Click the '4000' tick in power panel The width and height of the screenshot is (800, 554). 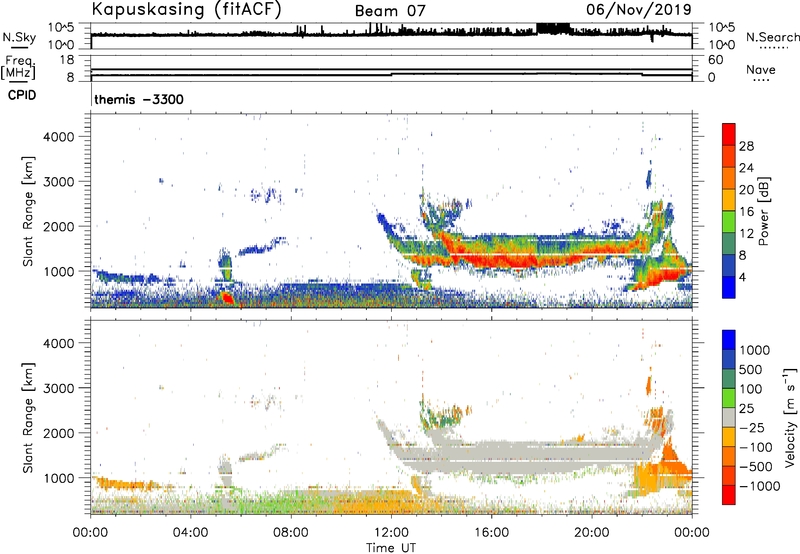[58, 137]
